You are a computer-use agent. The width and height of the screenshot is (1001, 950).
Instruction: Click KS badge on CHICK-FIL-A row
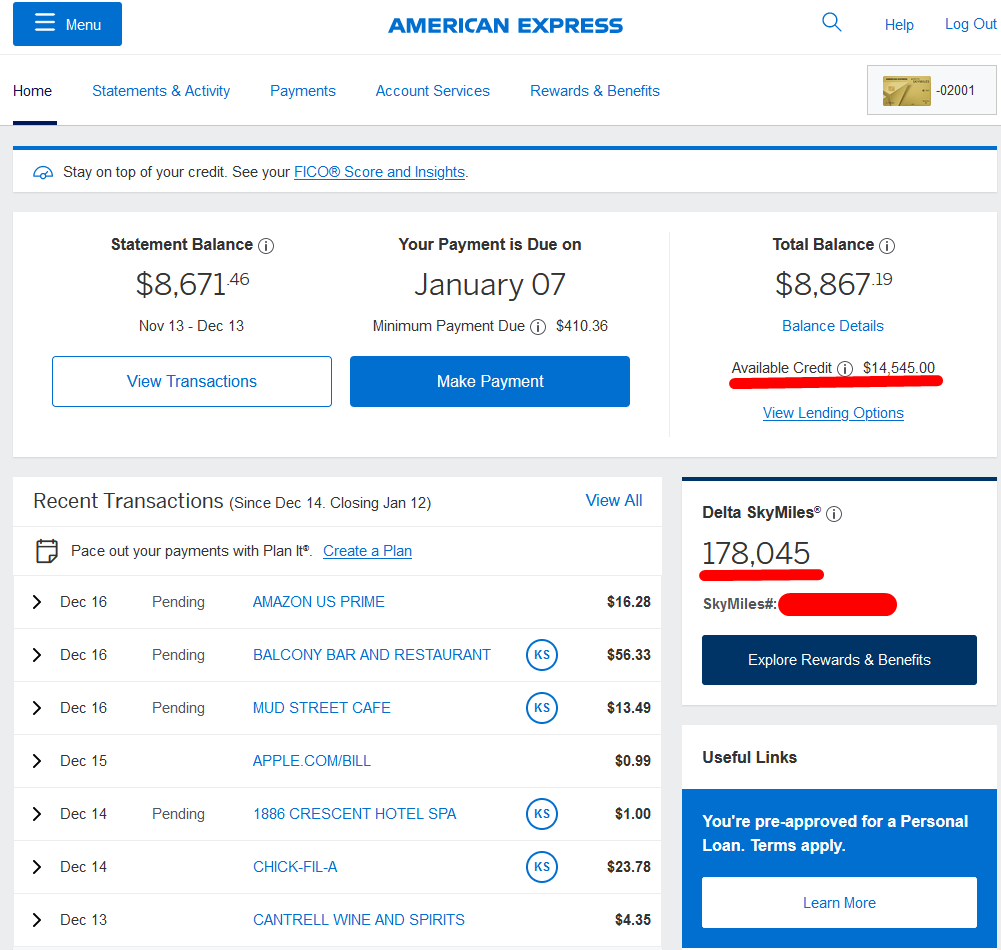coord(542,867)
